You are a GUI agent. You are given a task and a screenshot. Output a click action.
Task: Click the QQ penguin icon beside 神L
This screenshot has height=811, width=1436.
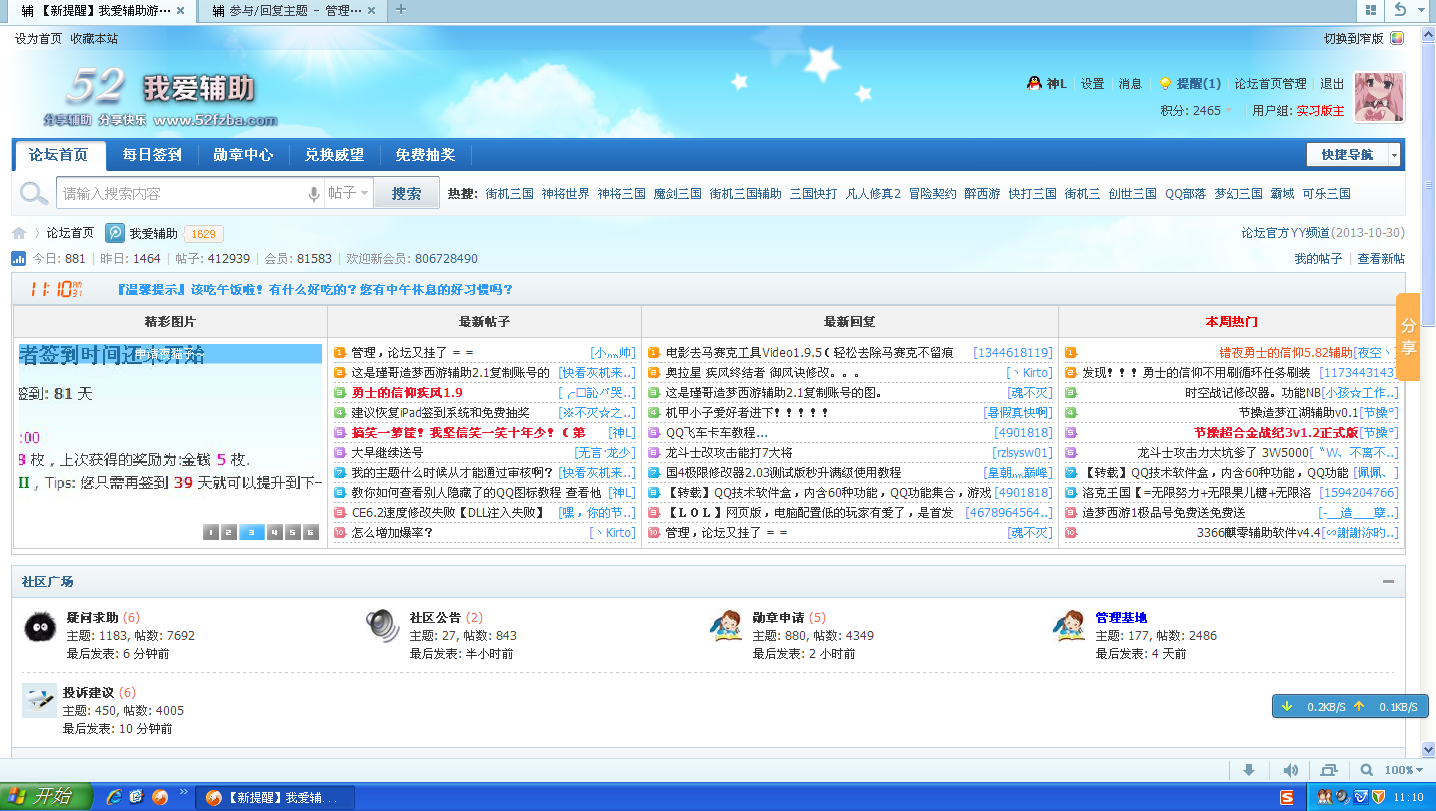pyautogui.click(x=1034, y=83)
